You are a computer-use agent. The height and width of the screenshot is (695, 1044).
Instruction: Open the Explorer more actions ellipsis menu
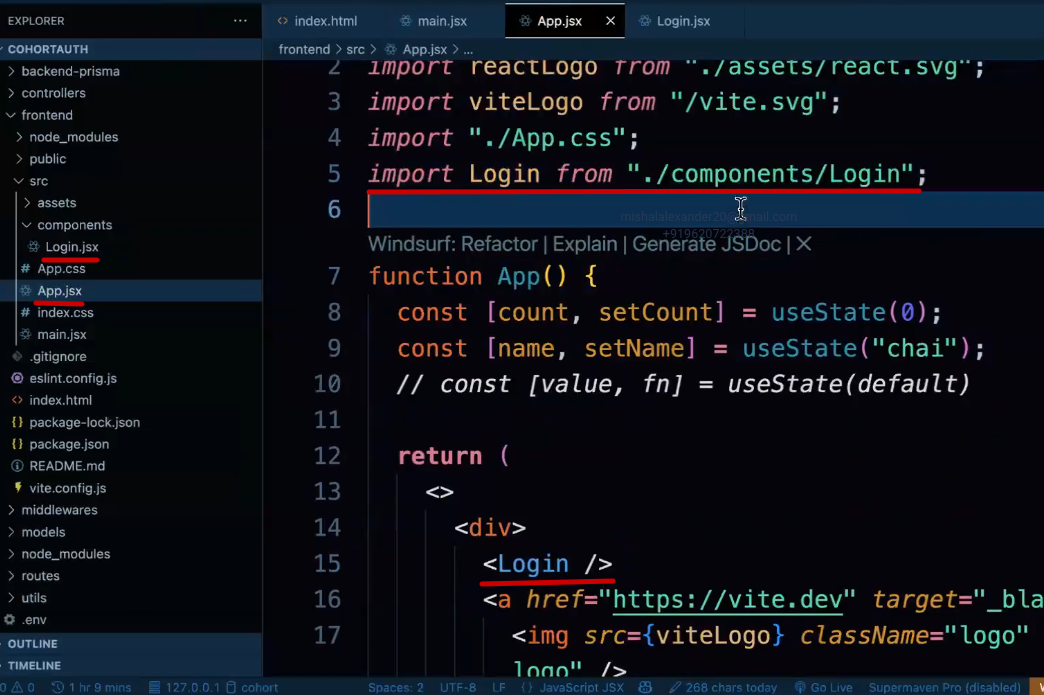(x=240, y=21)
